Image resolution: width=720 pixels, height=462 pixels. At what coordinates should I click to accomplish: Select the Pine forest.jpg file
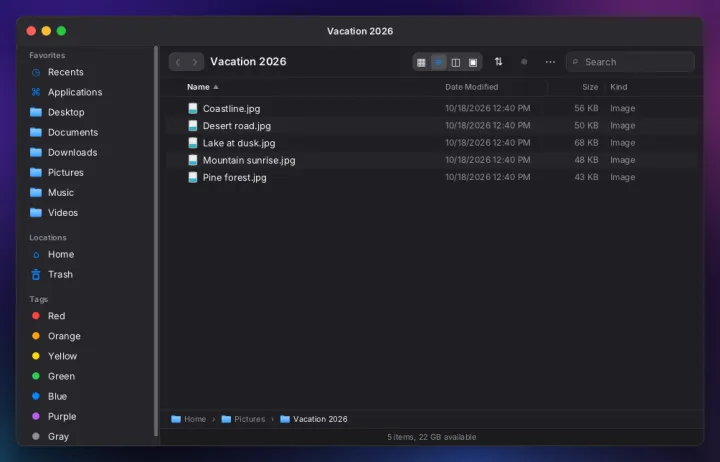tap(432, 177)
